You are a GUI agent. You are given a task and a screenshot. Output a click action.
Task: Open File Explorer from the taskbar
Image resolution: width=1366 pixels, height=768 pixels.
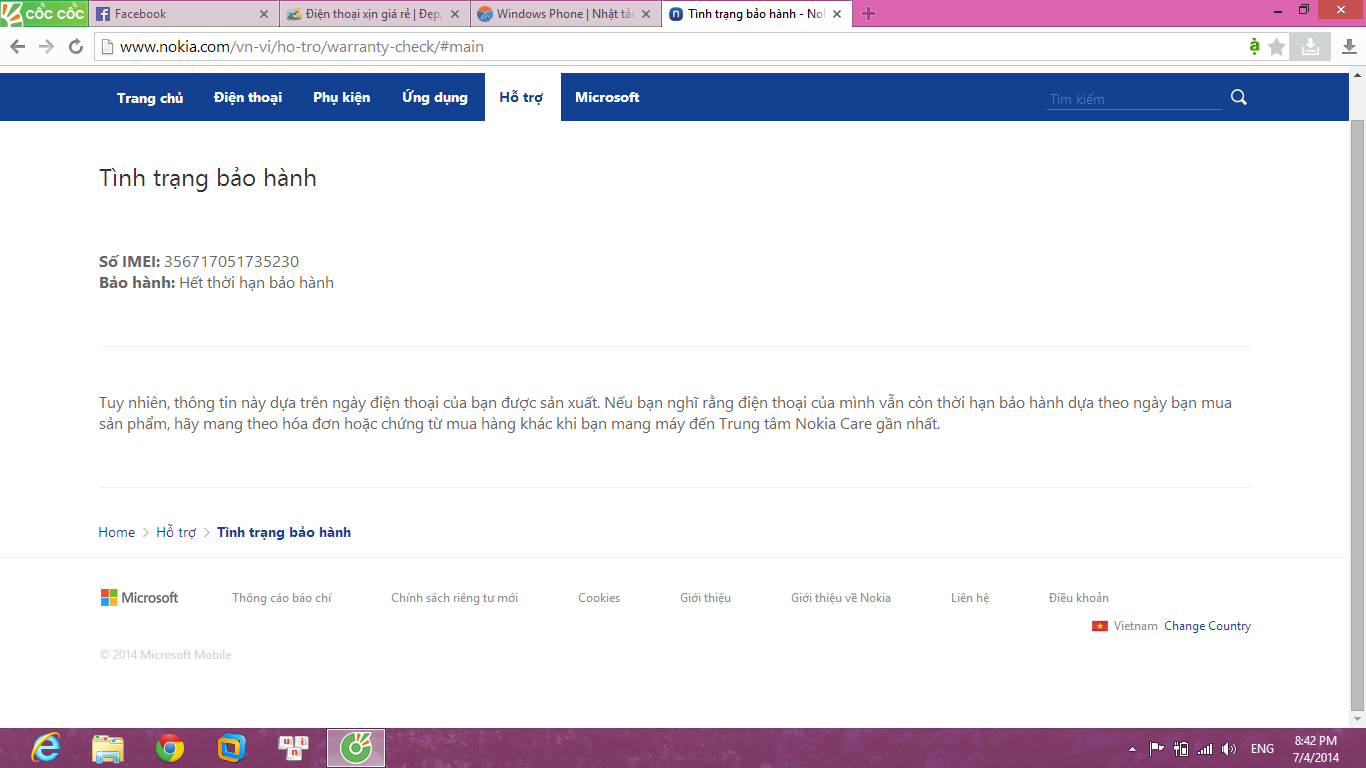108,748
